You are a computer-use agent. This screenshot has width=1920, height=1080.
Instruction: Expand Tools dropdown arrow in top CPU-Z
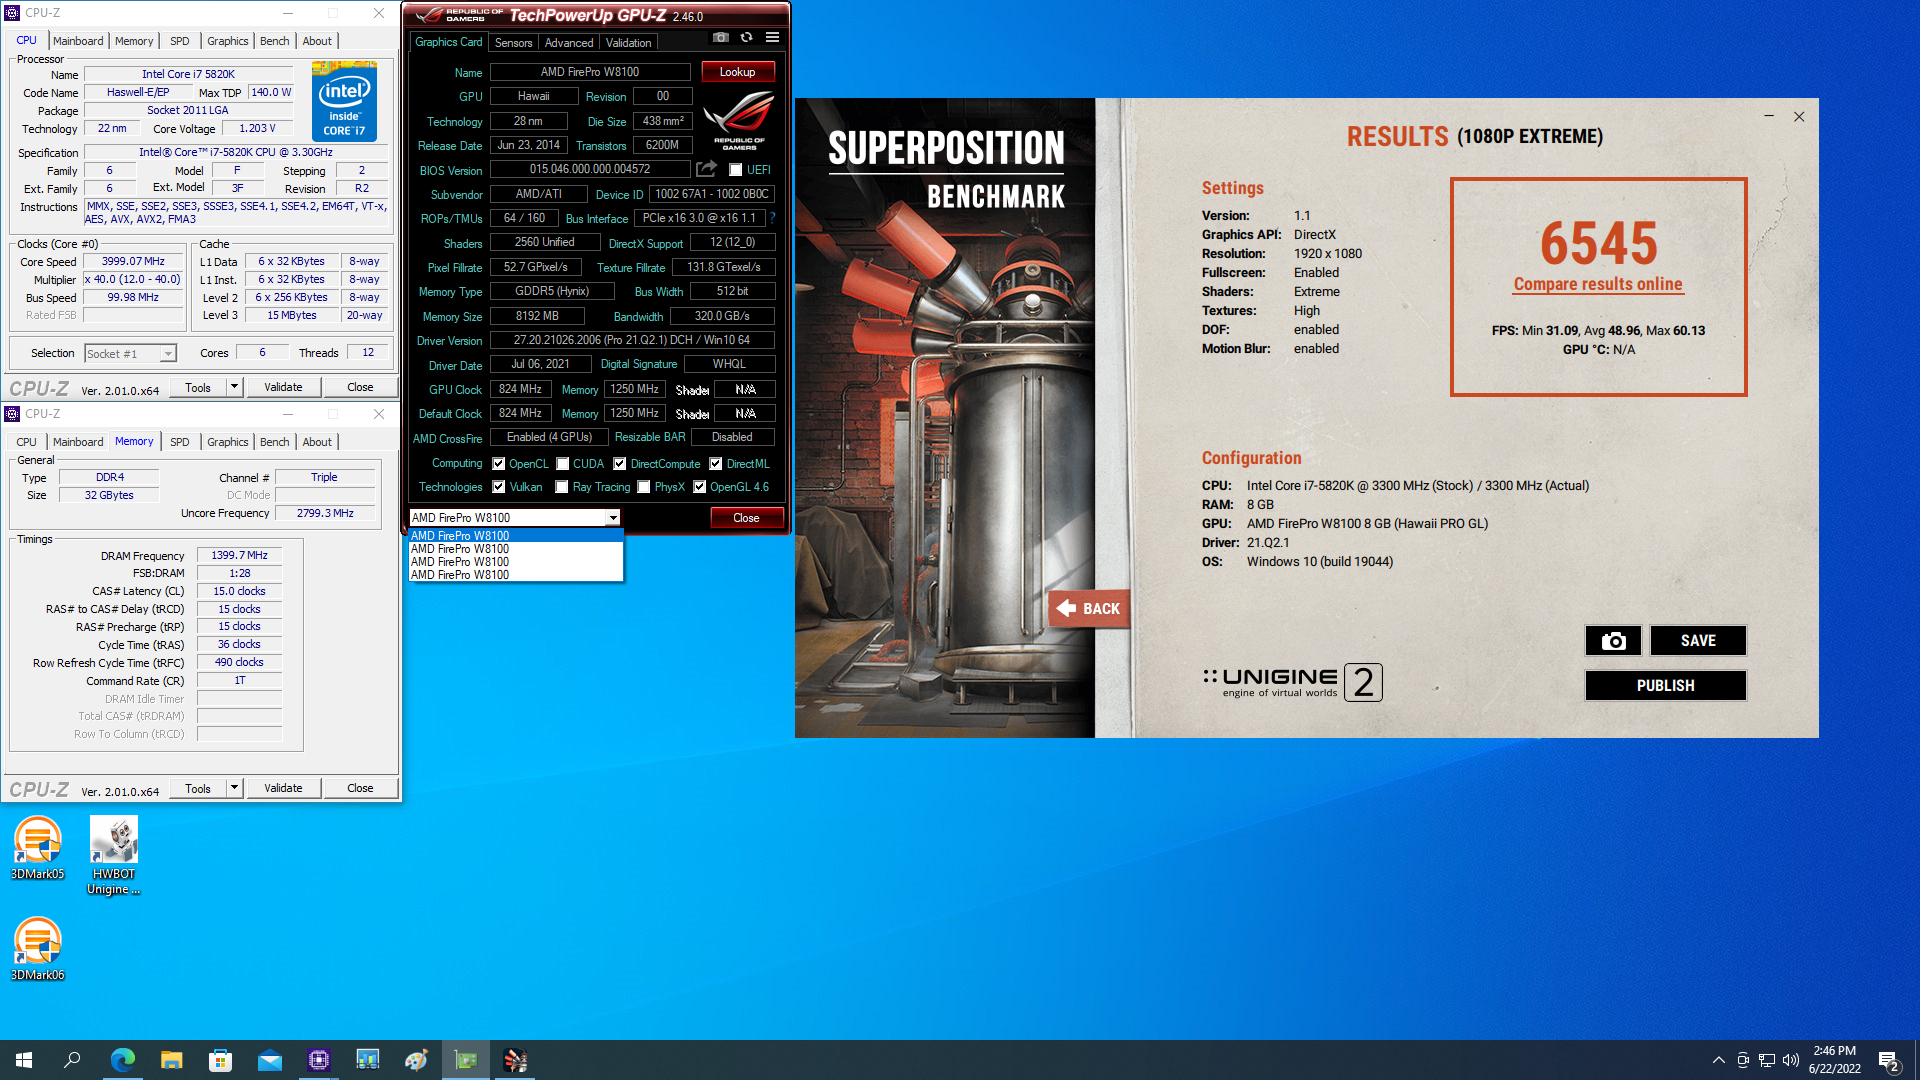coord(234,387)
